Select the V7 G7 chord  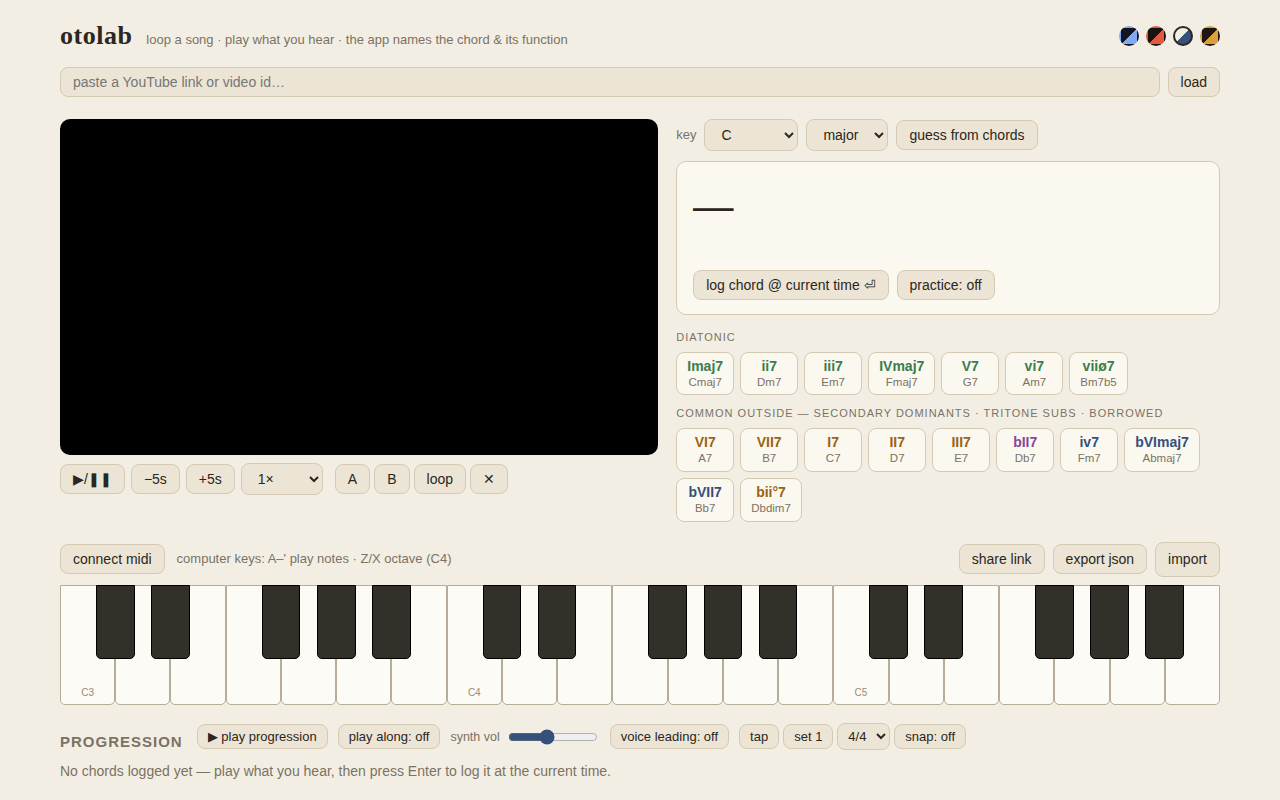click(x=970, y=373)
